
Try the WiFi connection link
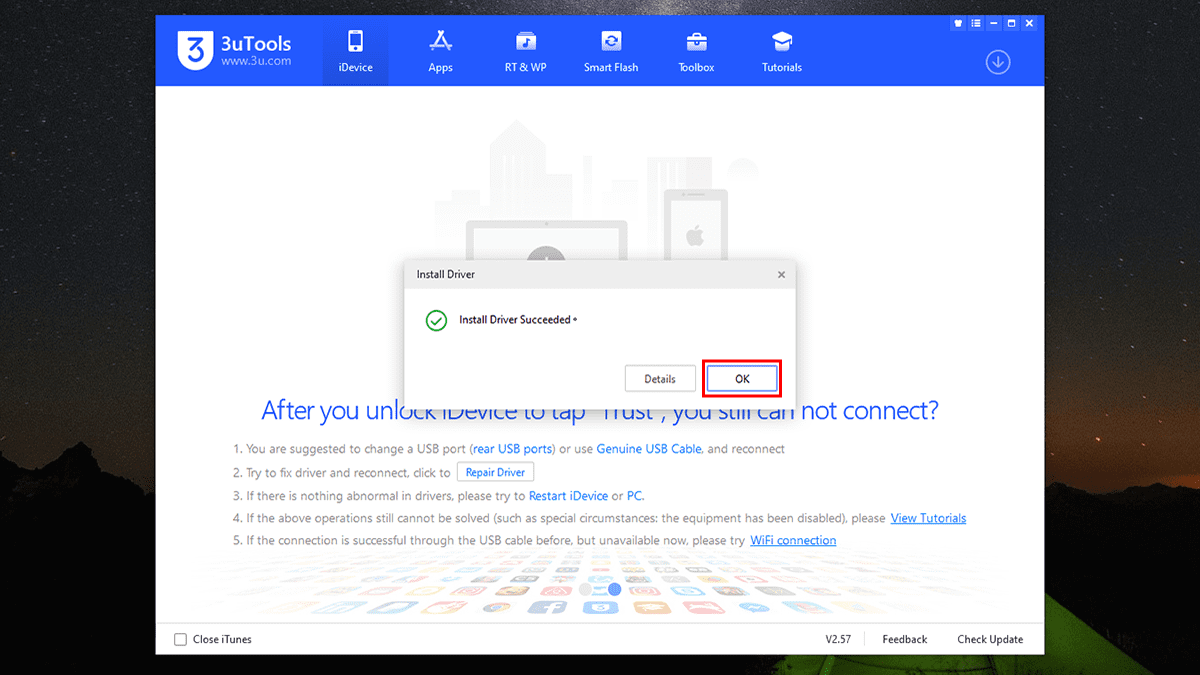point(793,540)
